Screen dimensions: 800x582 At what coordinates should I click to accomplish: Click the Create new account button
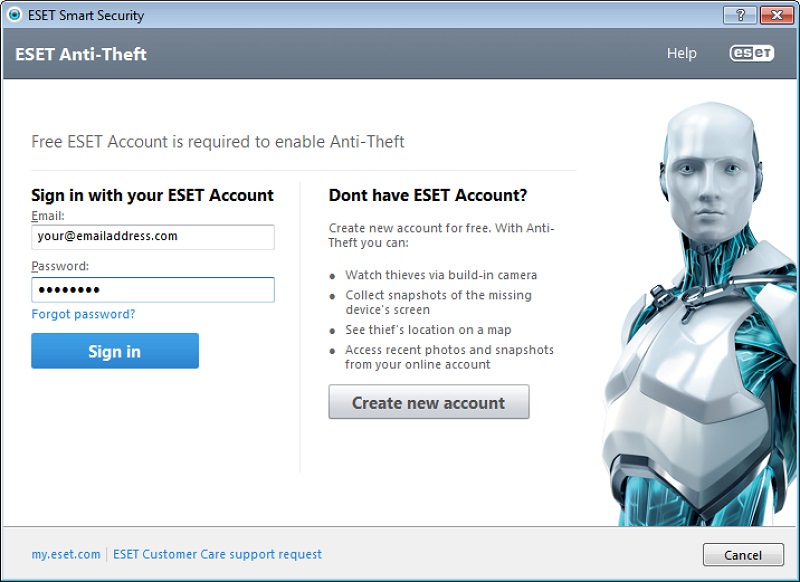tap(429, 402)
